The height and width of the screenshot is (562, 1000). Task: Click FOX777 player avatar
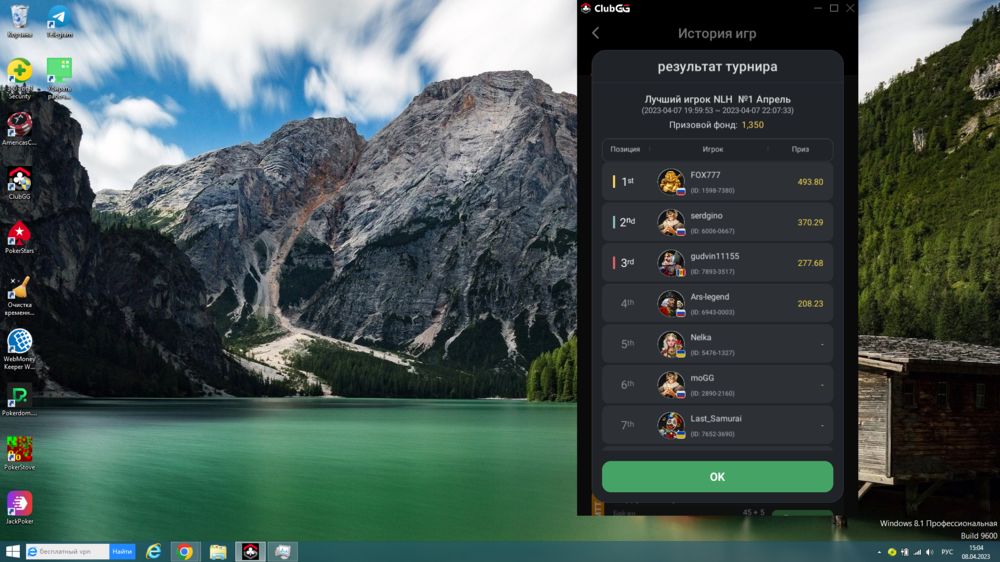pyautogui.click(x=670, y=182)
